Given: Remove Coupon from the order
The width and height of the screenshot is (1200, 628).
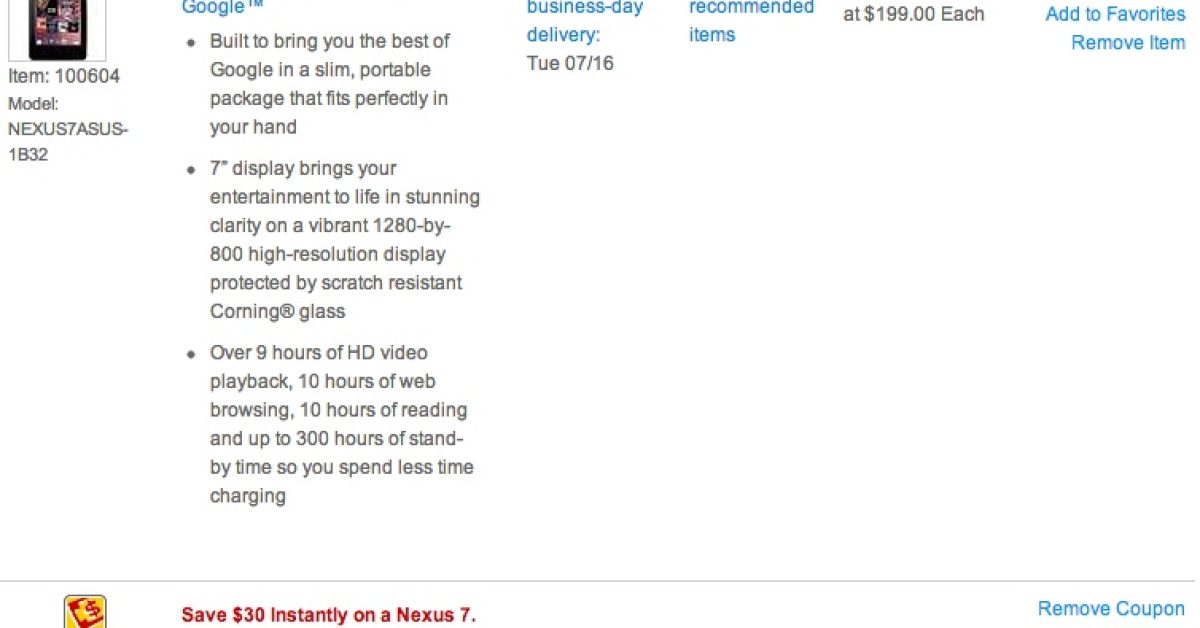Looking at the screenshot, I should (x=1110, y=609).
